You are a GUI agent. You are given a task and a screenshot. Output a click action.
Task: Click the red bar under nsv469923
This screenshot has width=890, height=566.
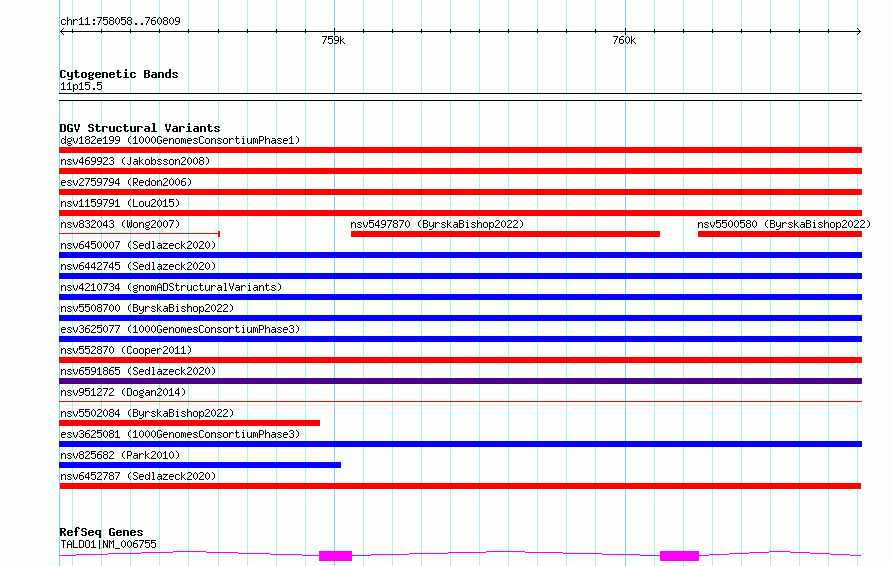[460, 171]
